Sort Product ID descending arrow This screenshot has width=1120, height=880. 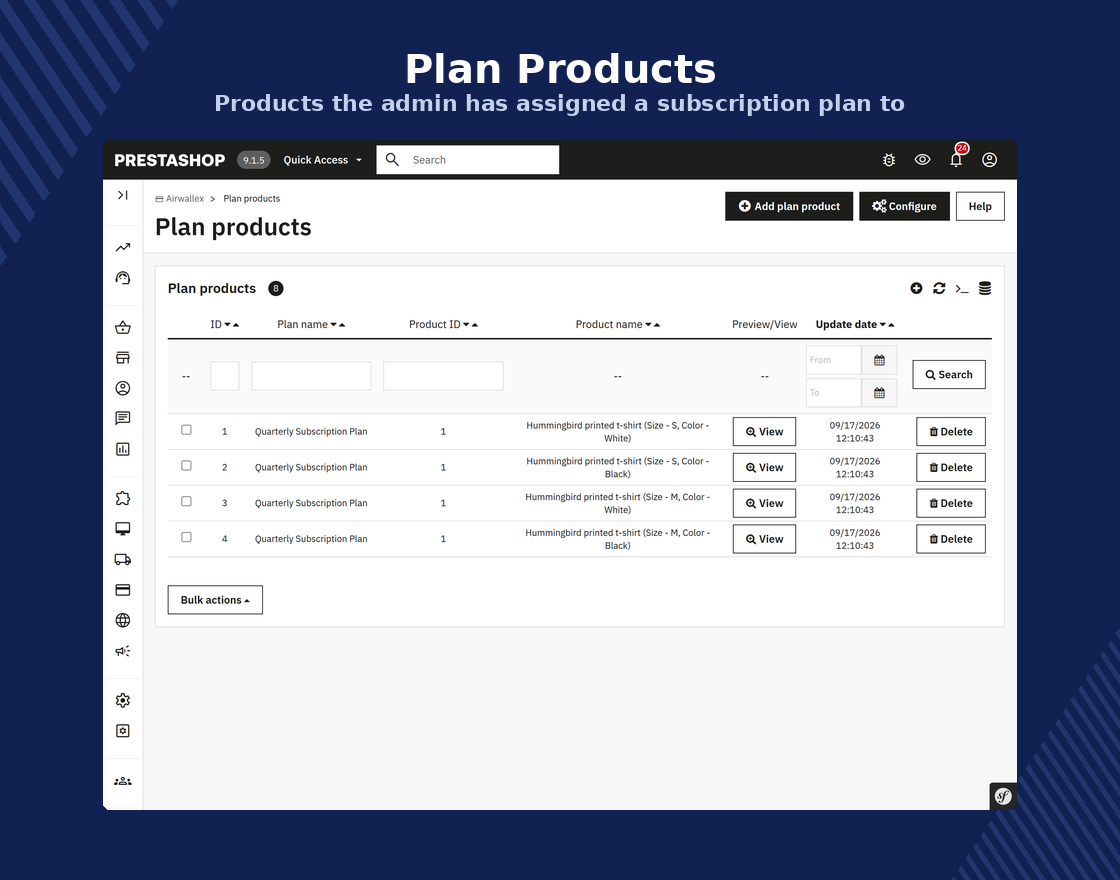[x=466, y=325]
